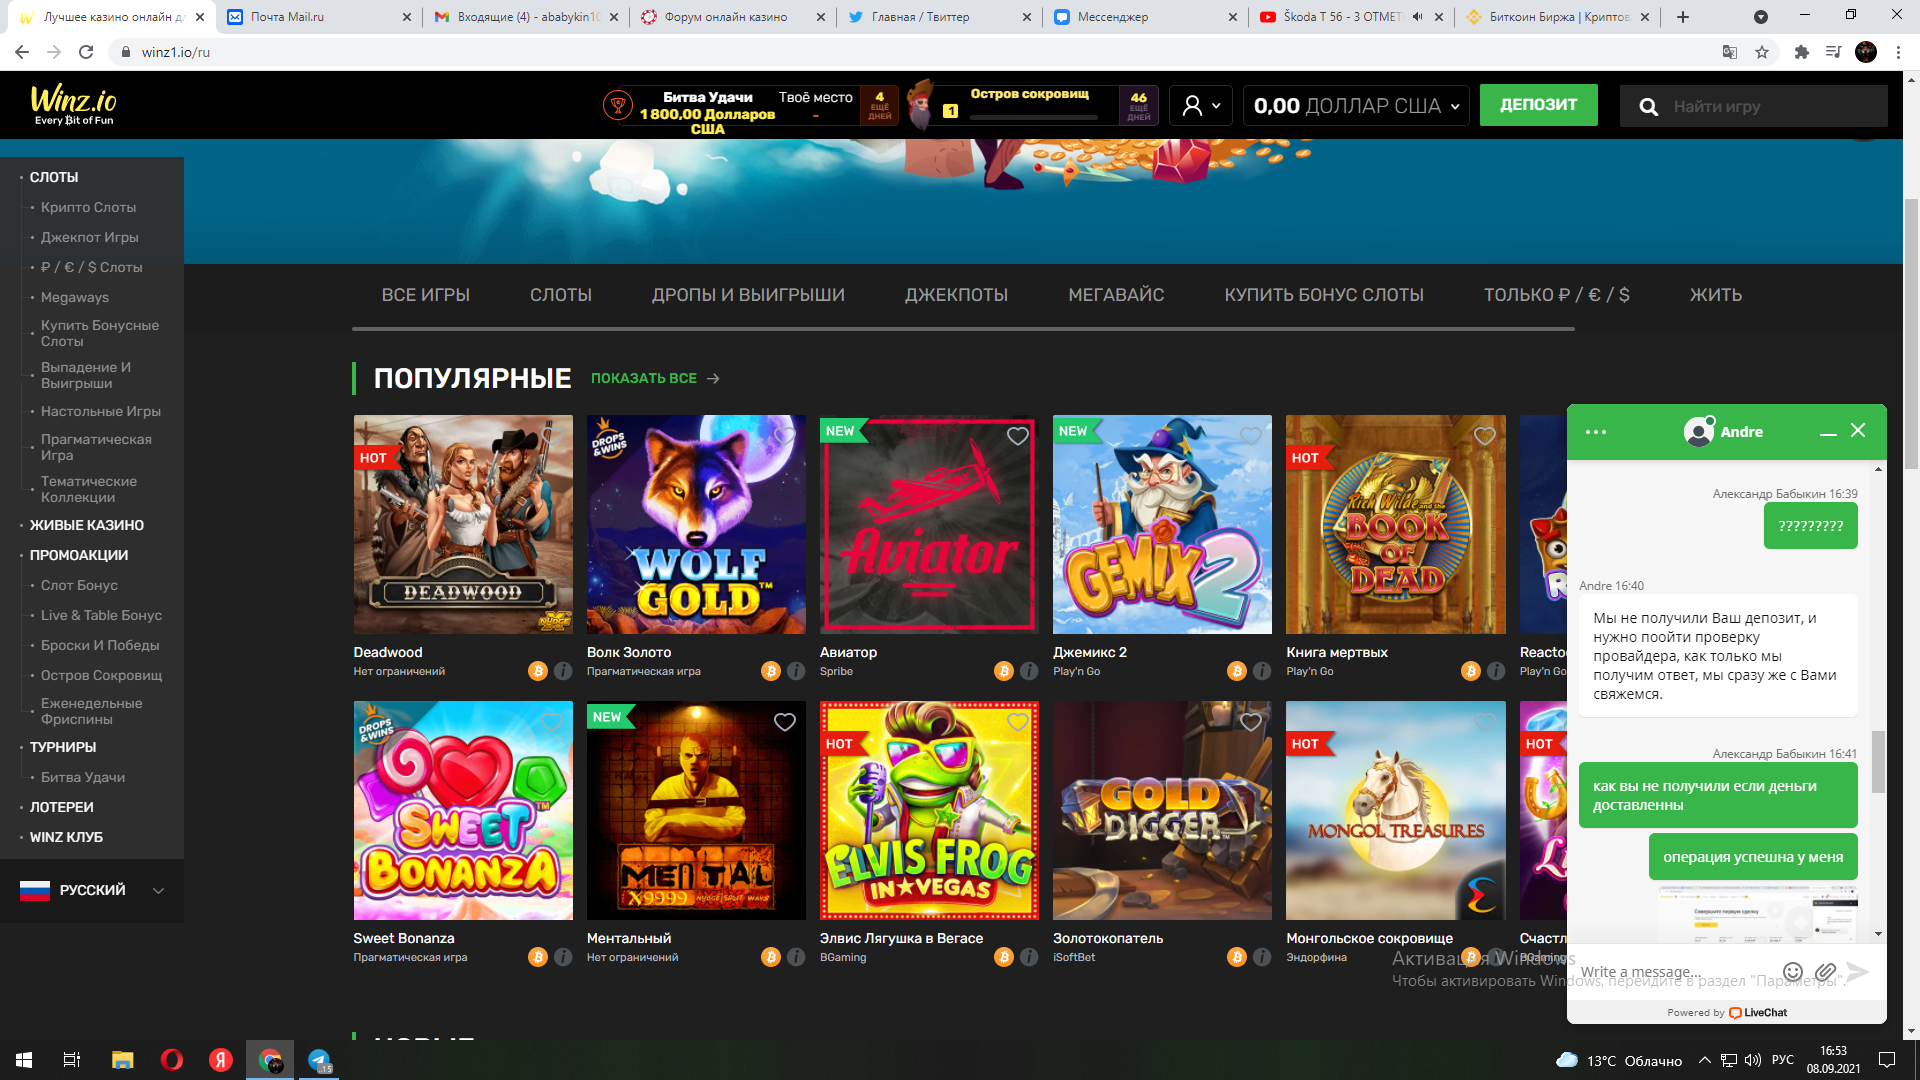Click bitcoin icon under Авиатор
Image resolution: width=1920 pixels, height=1080 pixels.
(1004, 671)
